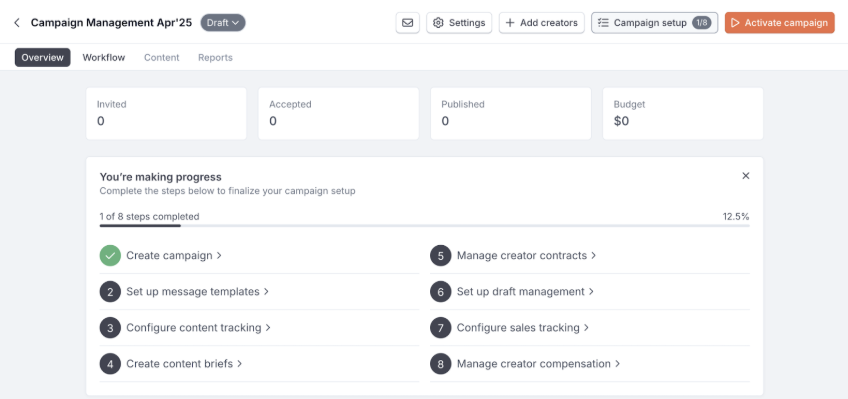Switch to the Workflow tab
Viewport: 848px width, 399px height.
(x=104, y=57)
